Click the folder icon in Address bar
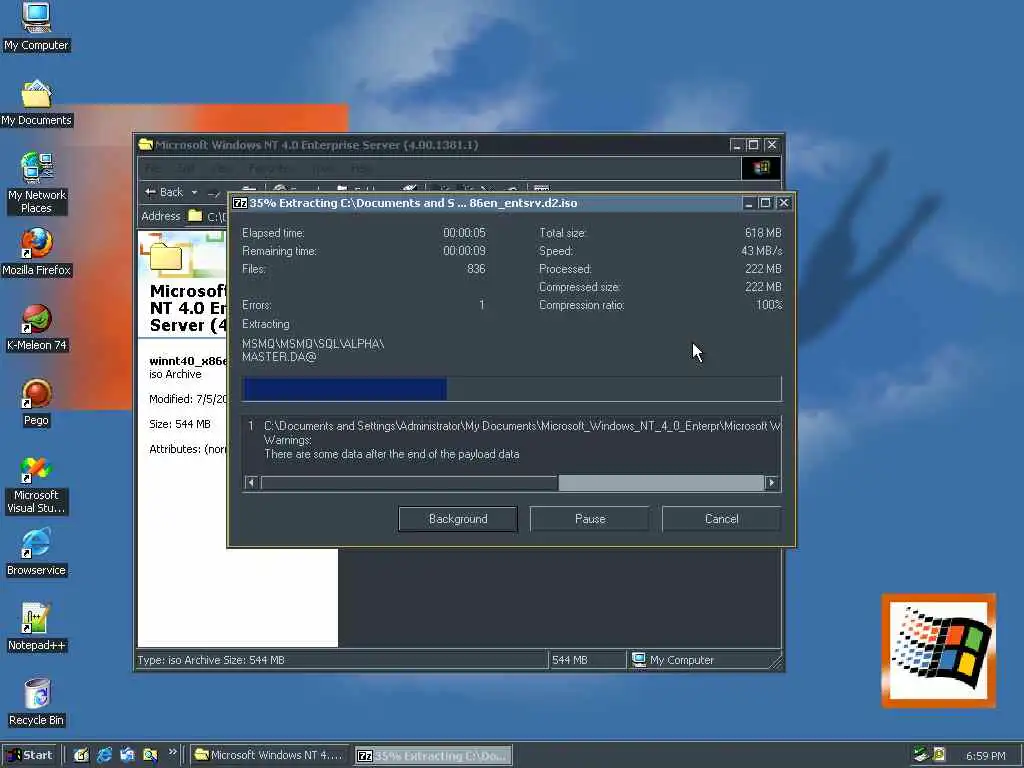1024x768 pixels. point(195,216)
